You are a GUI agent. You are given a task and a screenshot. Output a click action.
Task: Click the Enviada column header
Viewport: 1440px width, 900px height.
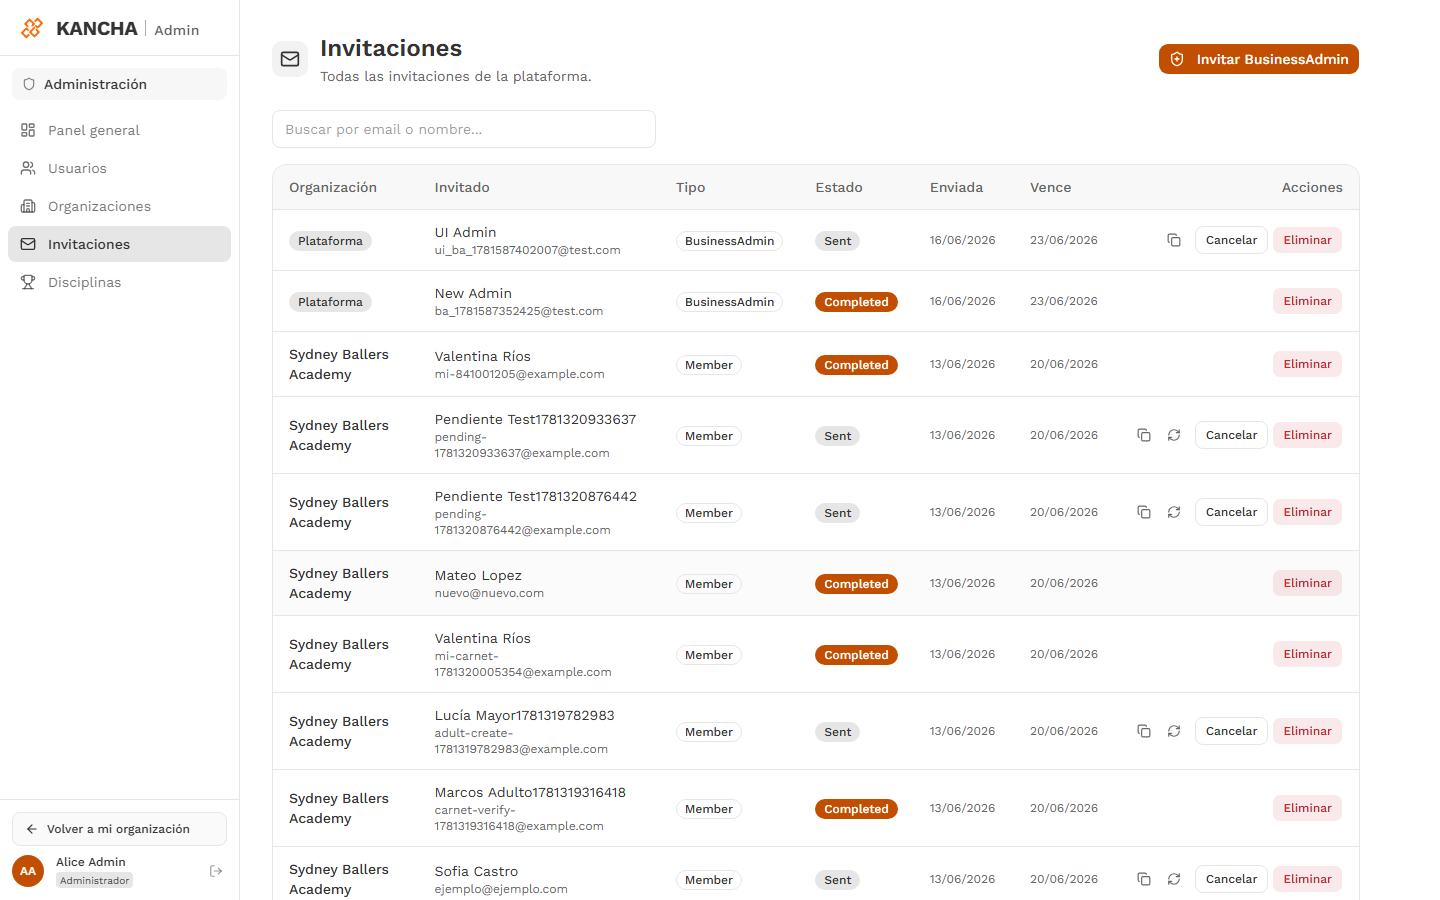956,187
